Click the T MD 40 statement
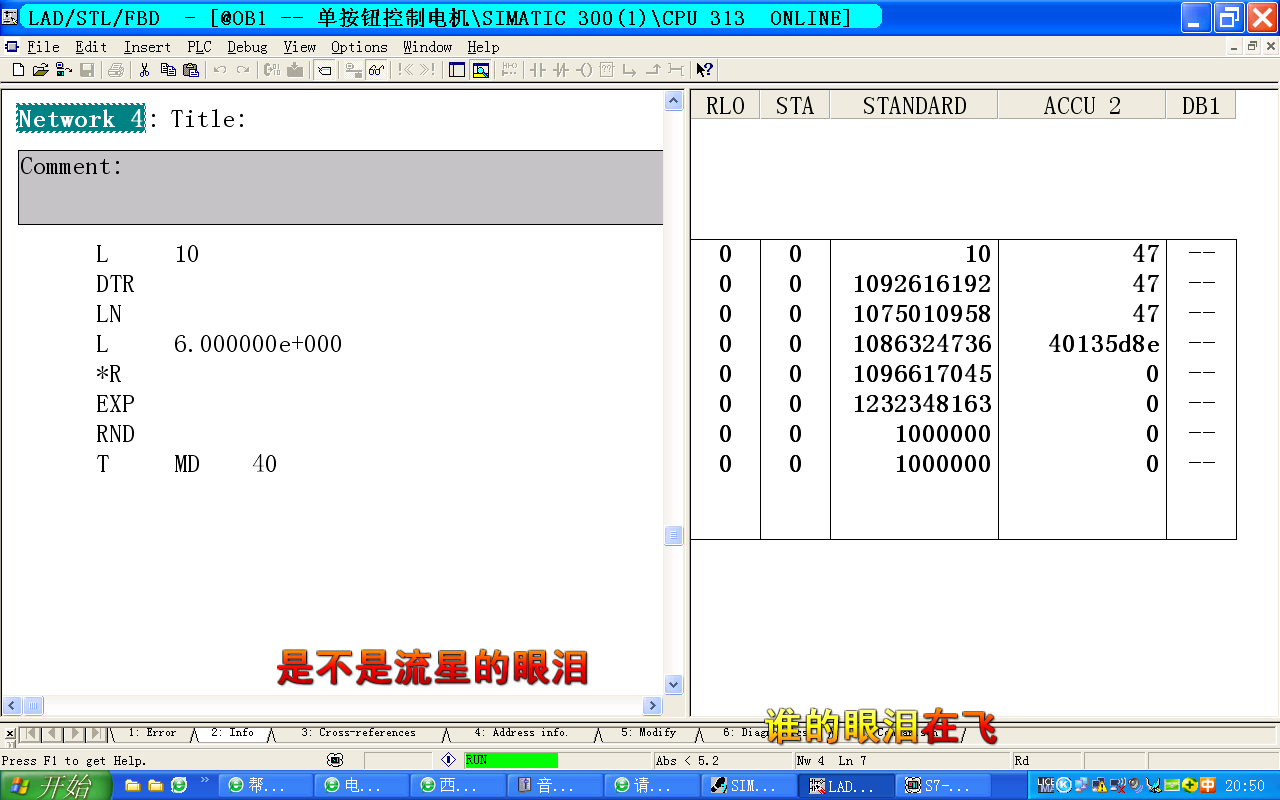 click(x=186, y=464)
